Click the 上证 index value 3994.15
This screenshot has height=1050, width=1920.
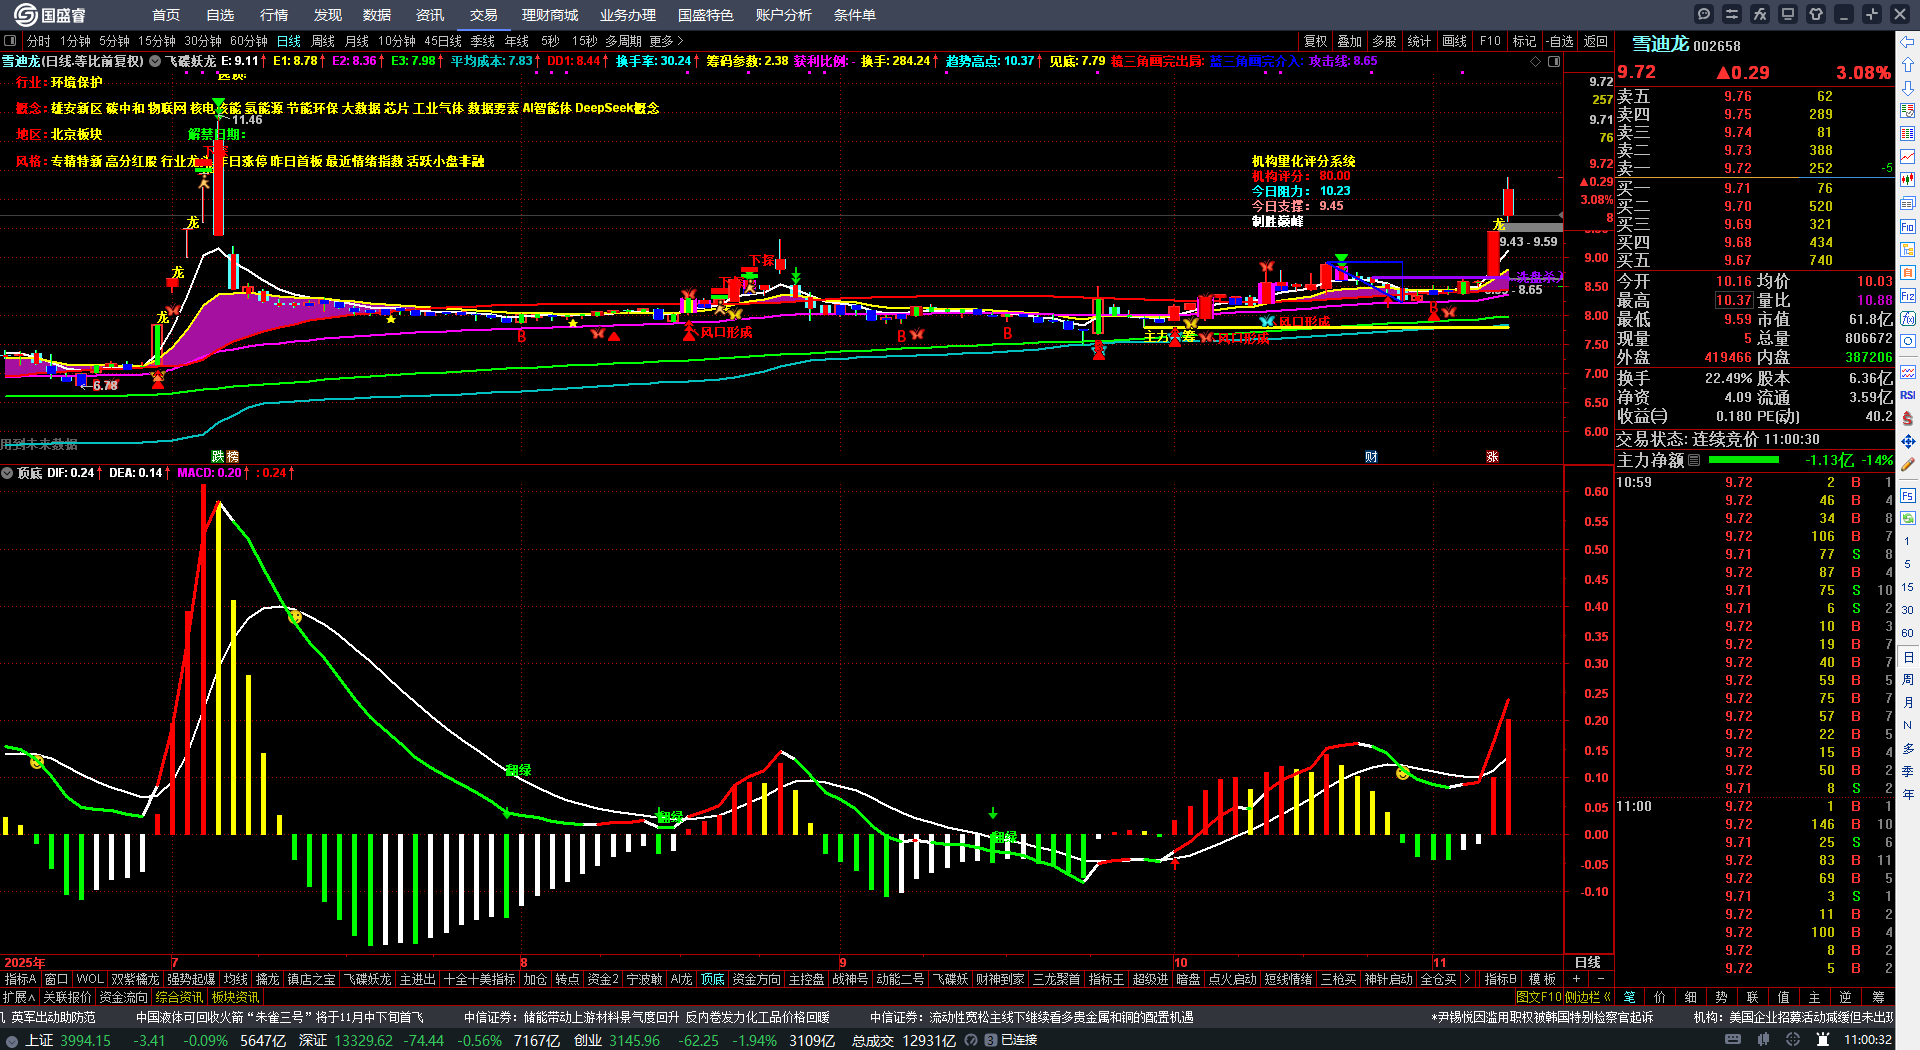coord(85,1040)
